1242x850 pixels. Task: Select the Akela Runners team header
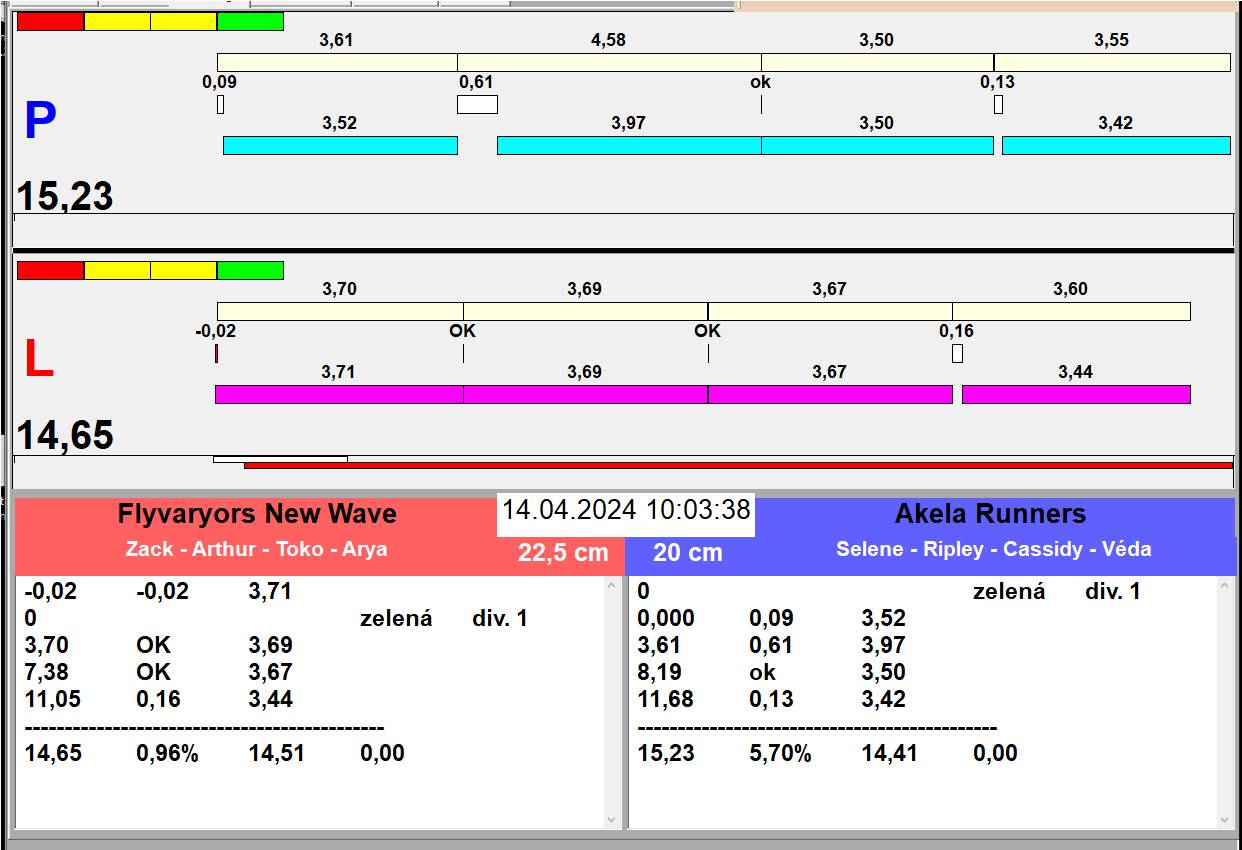point(990,514)
